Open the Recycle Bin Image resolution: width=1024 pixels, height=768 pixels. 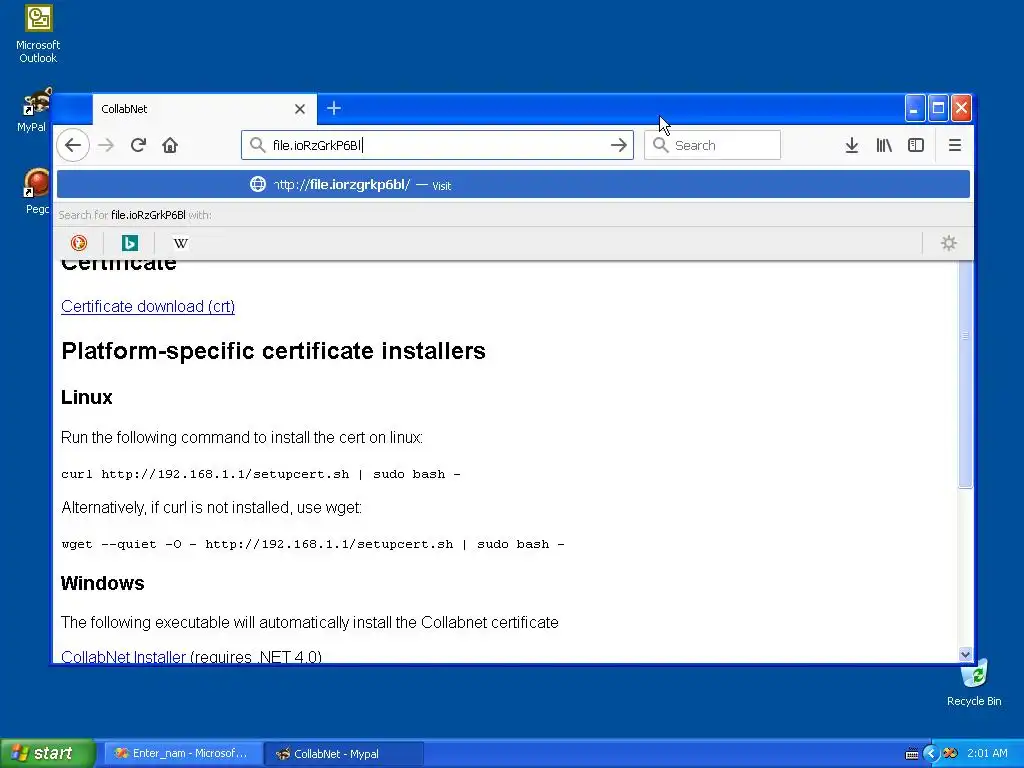974,683
